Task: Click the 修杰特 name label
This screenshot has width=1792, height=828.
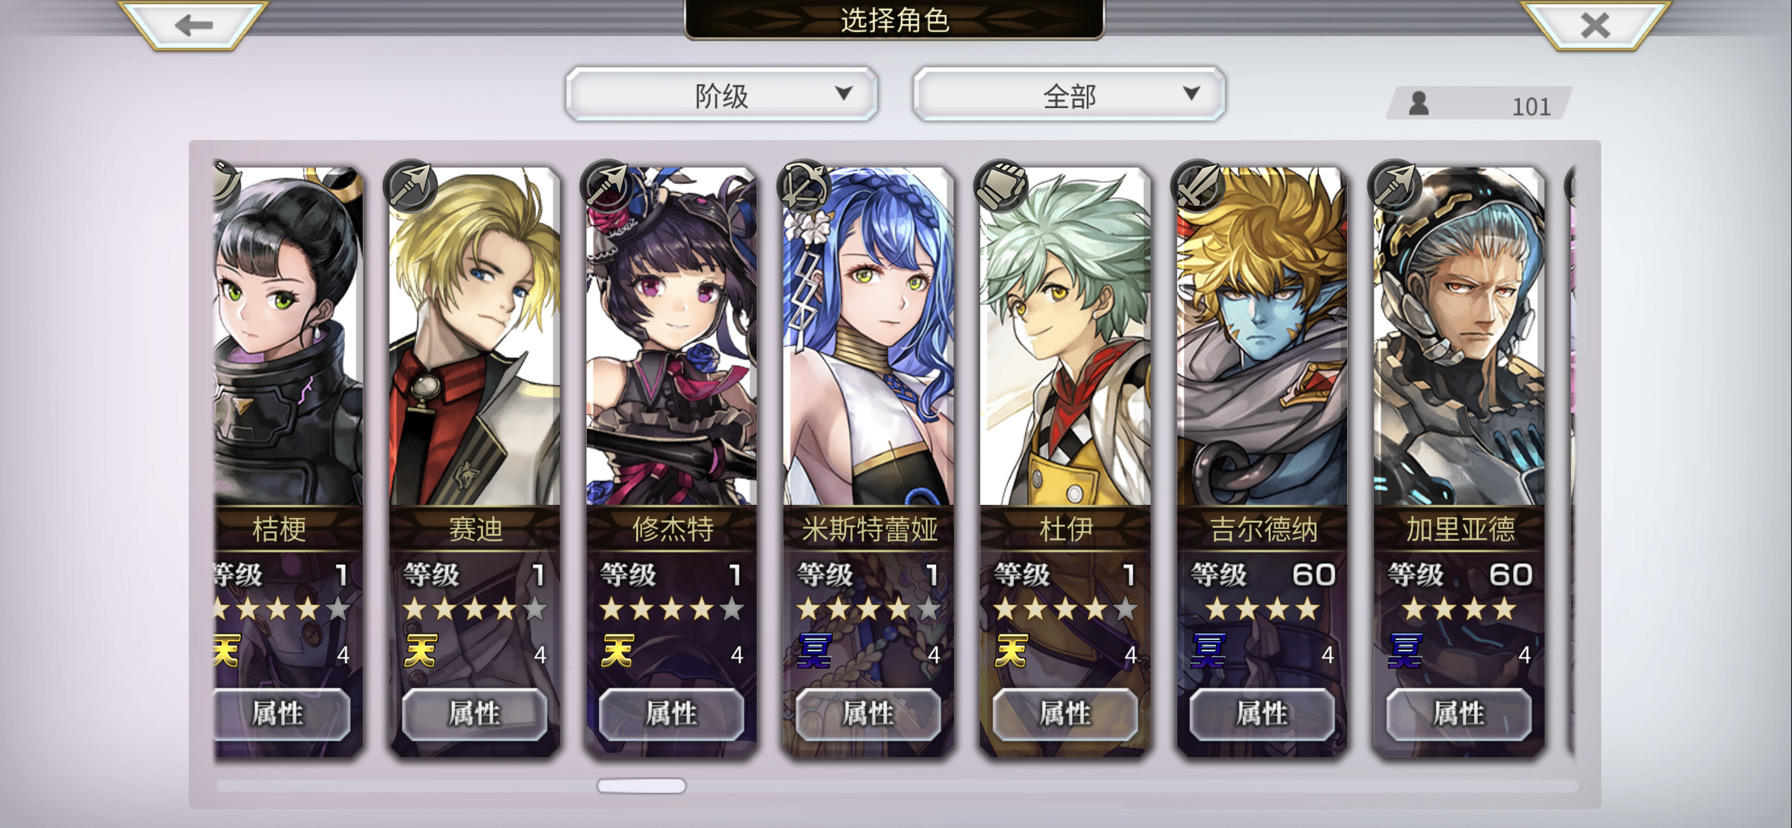Action: 672,529
